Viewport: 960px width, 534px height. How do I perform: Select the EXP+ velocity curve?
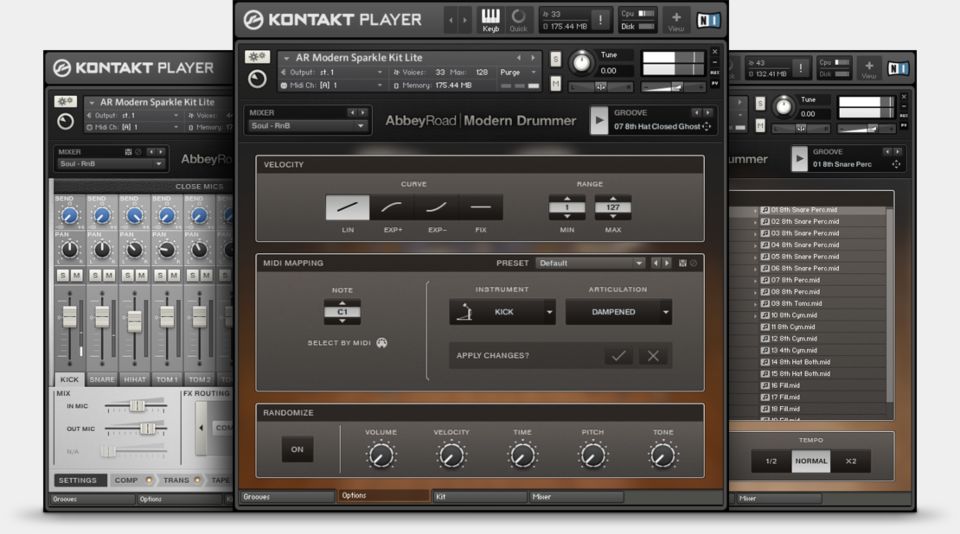tap(391, 207)
